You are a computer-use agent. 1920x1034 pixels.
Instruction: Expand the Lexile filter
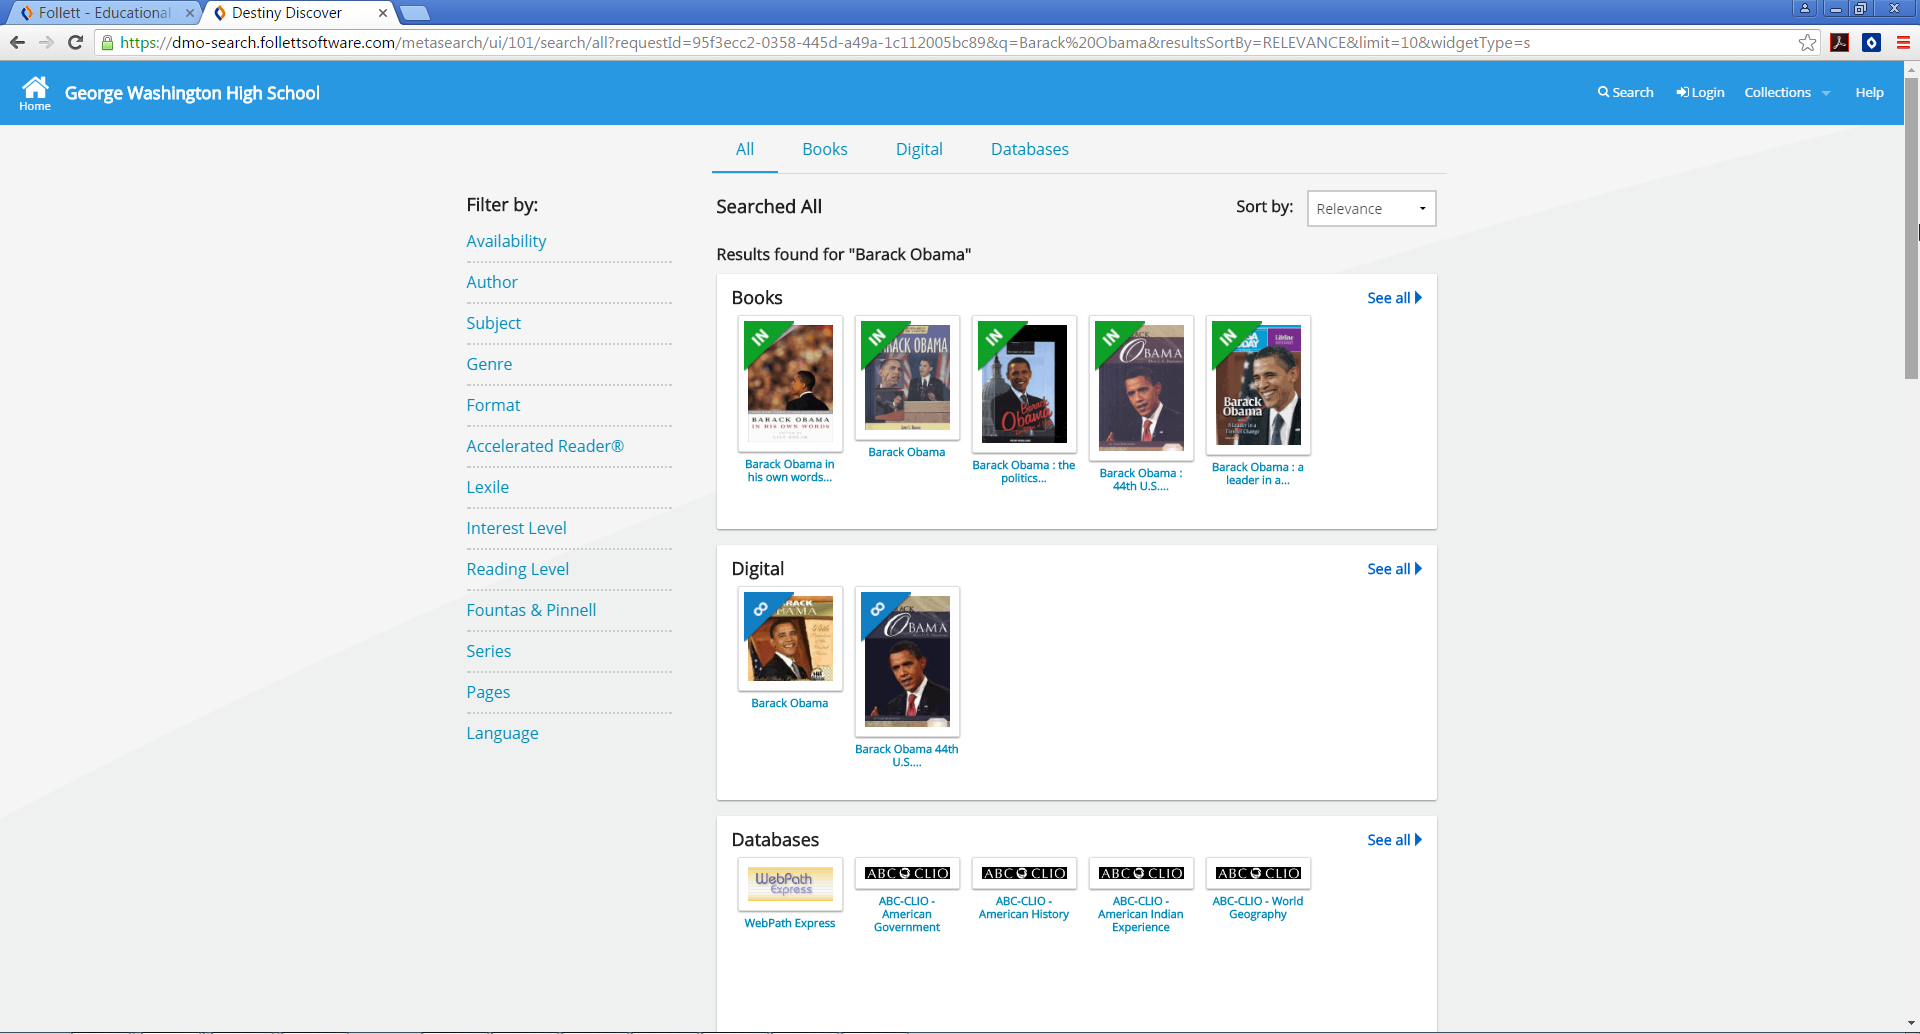click(x=487, y=487)
